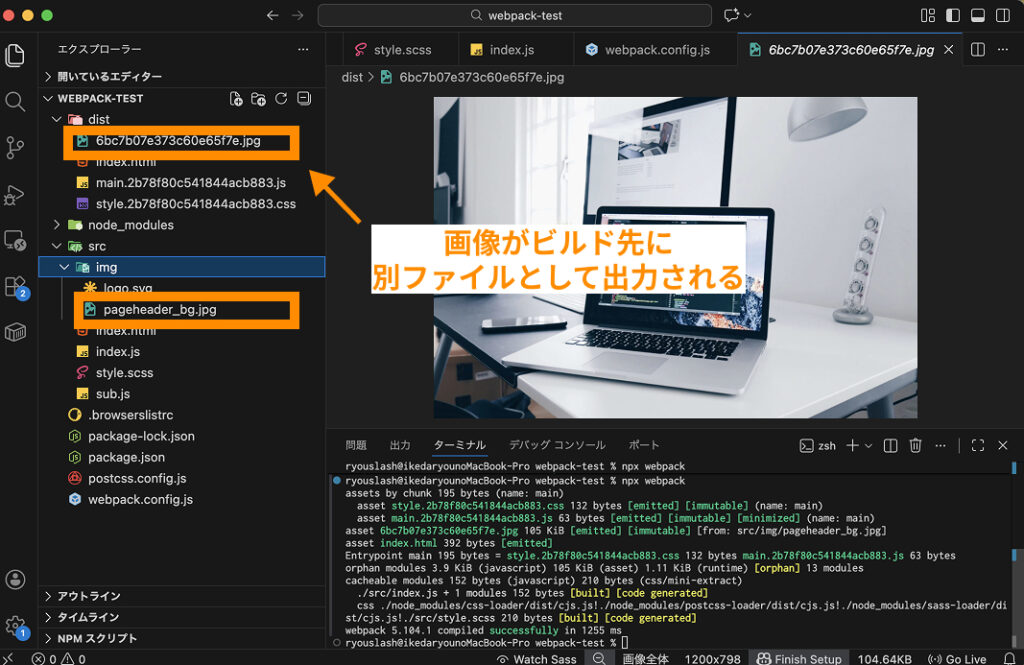Expand the アウトライン section

tap(88, 596)
